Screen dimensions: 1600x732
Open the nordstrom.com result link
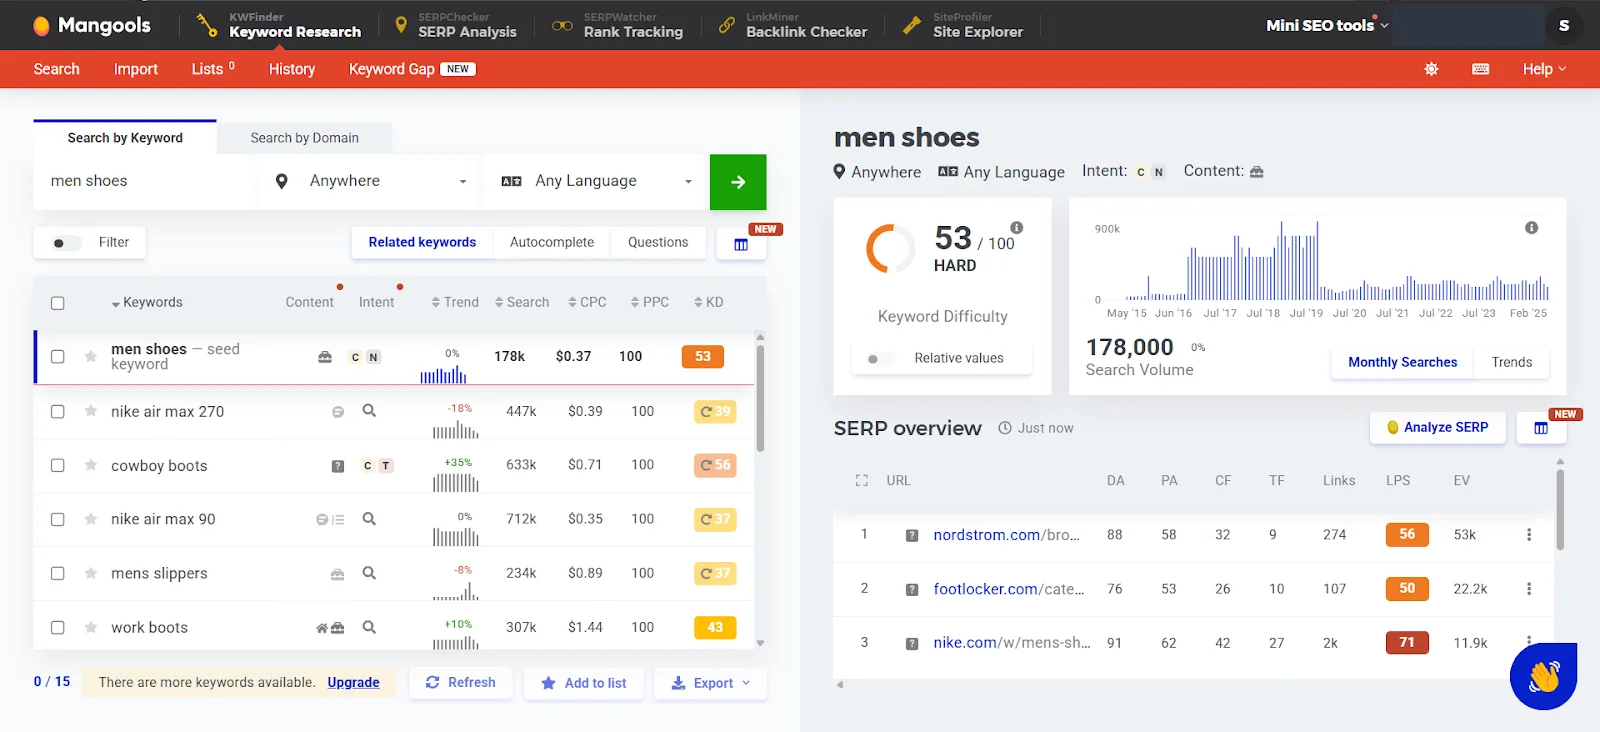point(1006,535)
